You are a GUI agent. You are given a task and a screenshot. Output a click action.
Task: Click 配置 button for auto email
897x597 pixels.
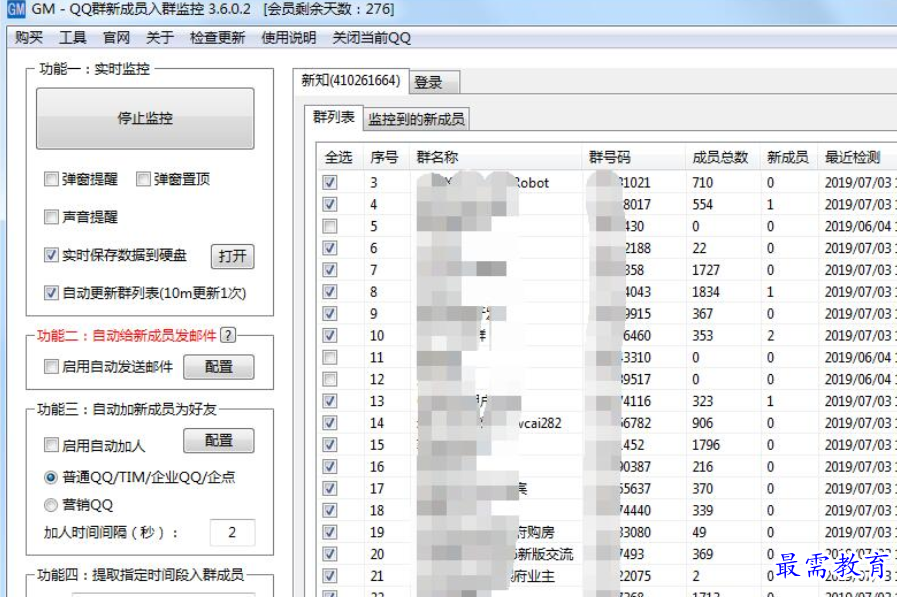coord(219,367)
